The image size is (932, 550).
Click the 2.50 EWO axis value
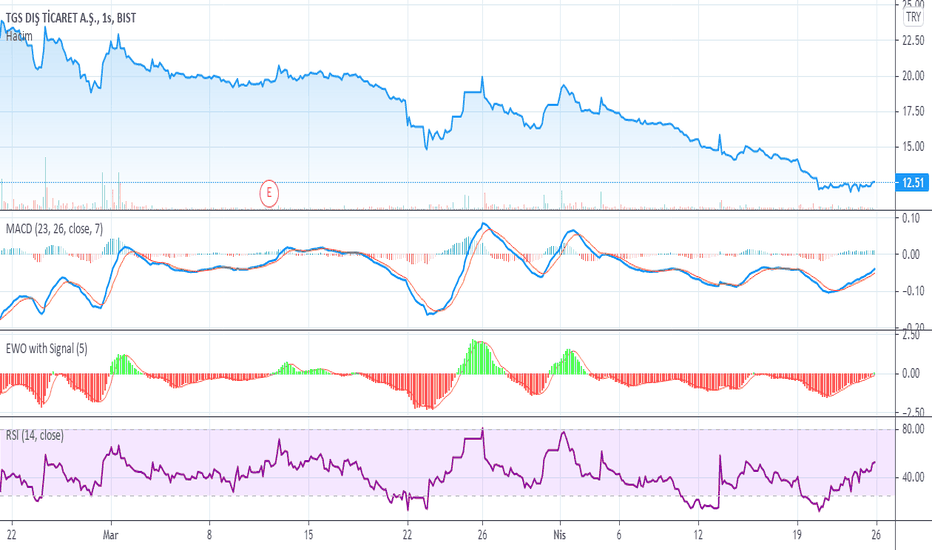(911, 335)
